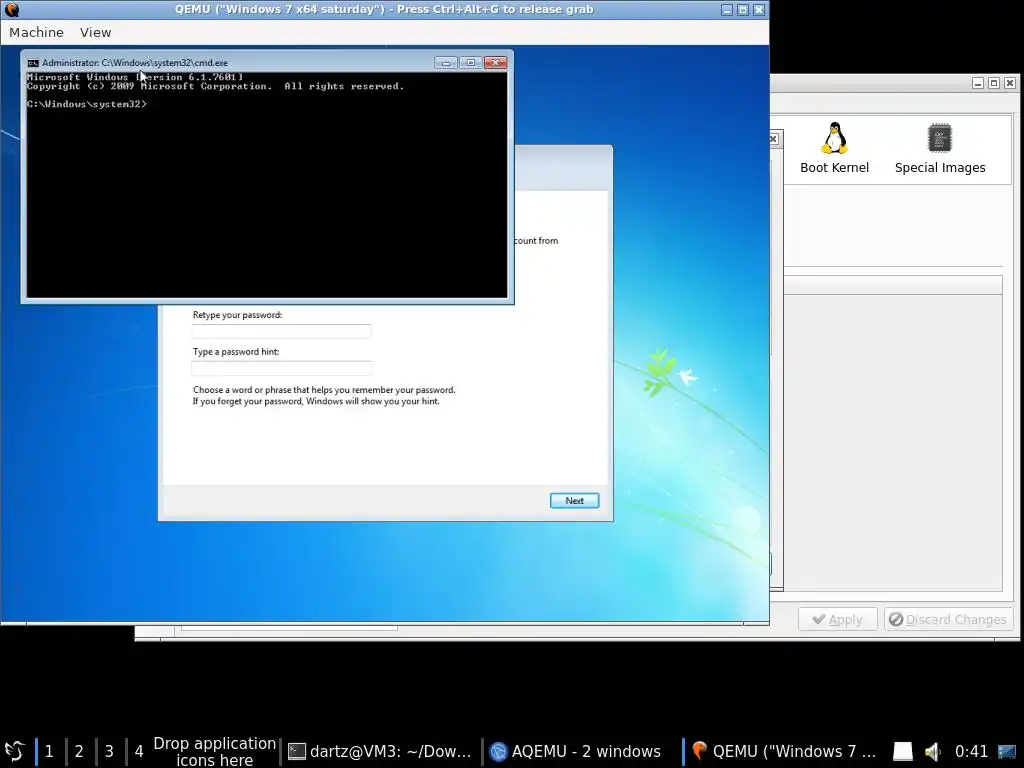Maximize the QEMU window
This screenshot has width=1024, height=768.
pos(743,10)
